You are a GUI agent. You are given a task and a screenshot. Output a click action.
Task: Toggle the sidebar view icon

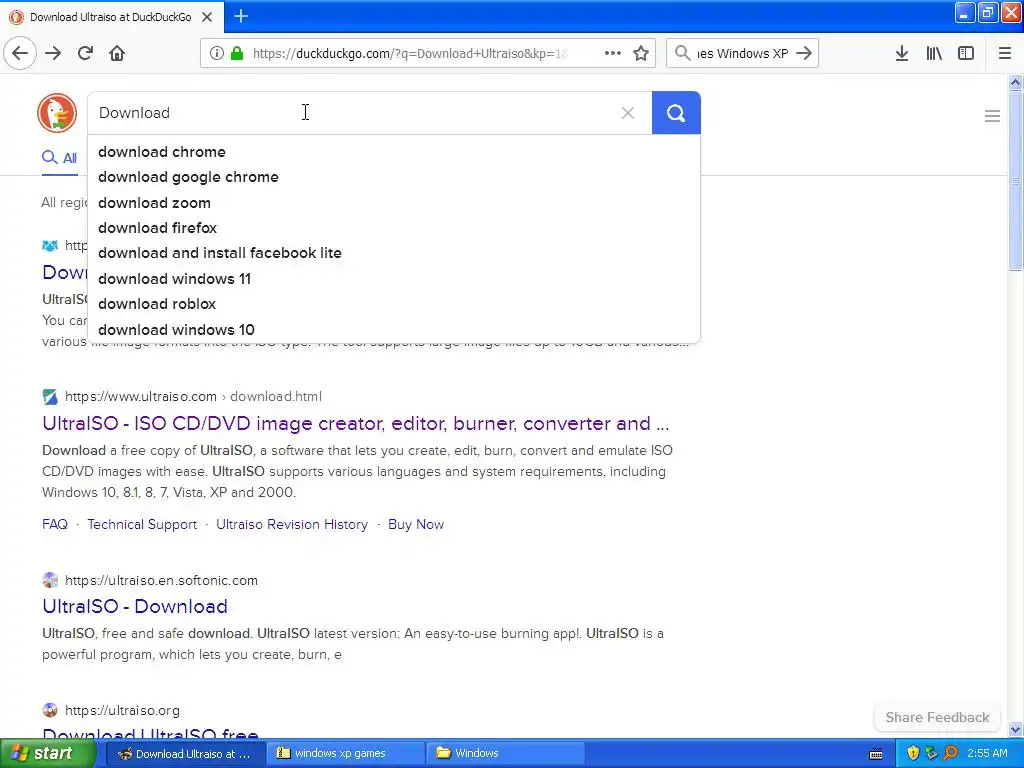tap(966, 53)
